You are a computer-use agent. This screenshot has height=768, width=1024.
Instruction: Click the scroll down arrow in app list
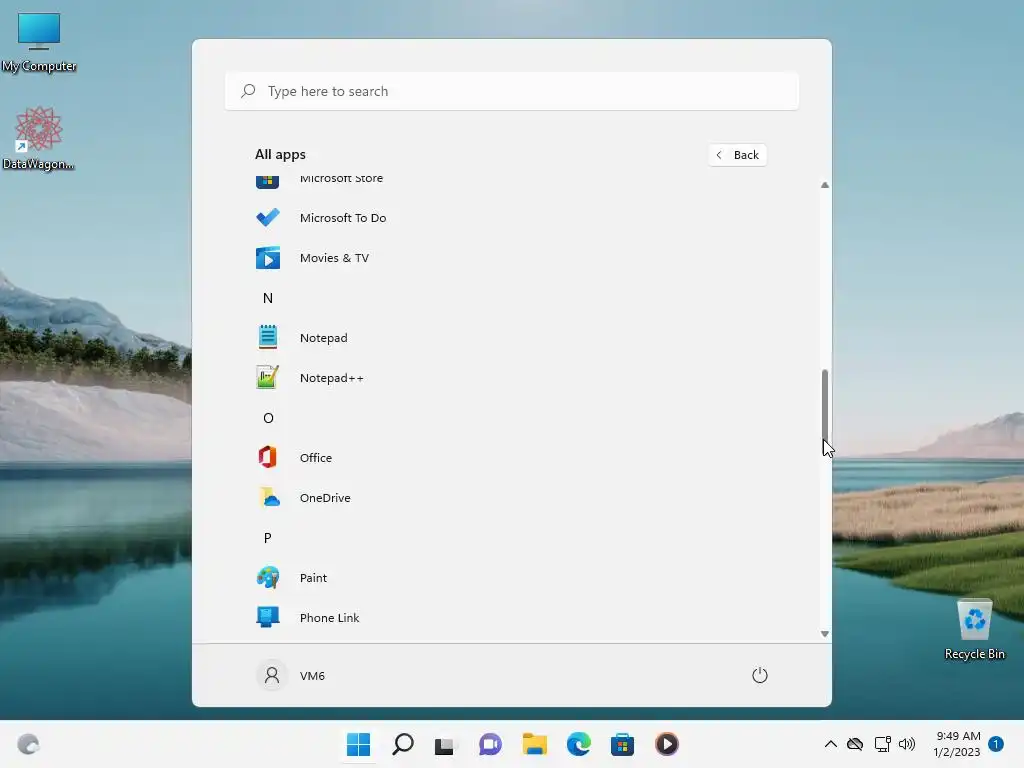click(x=825, y=633)
